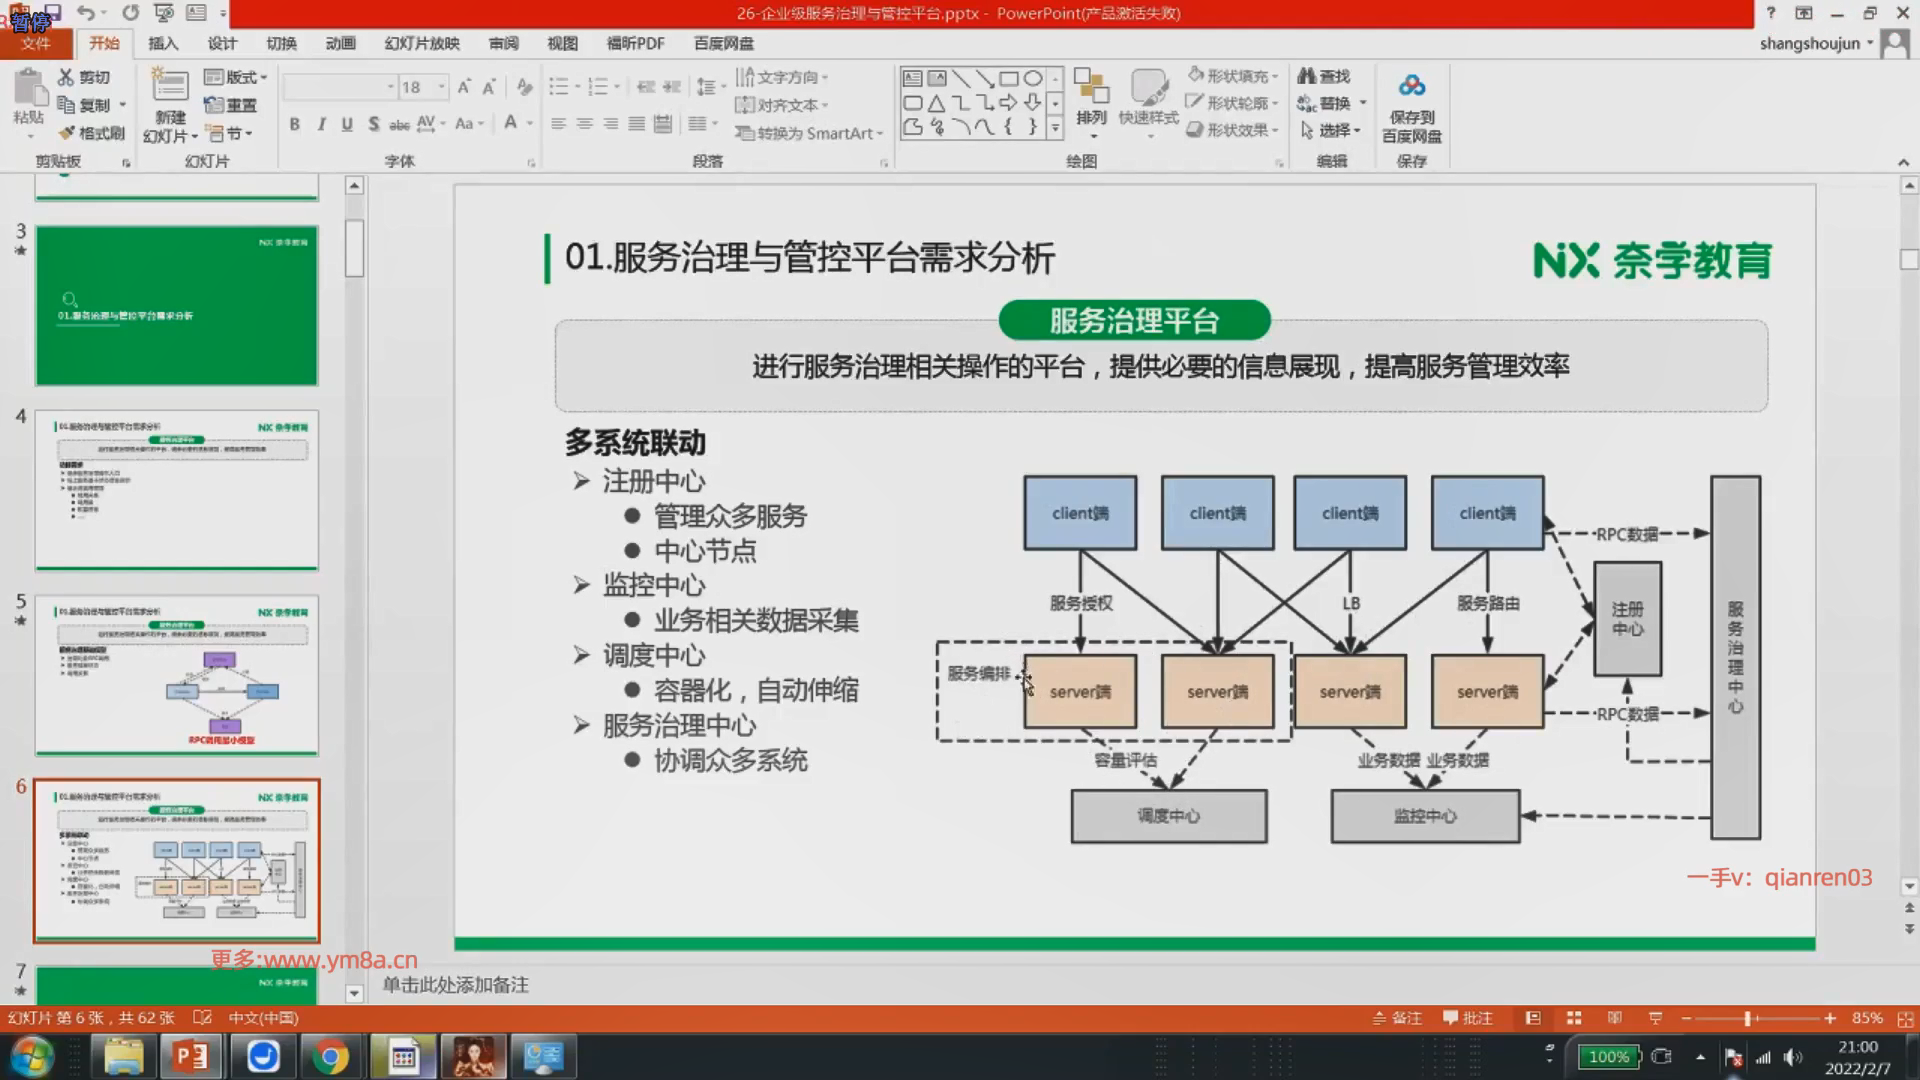This screenshot has height=1080, width=1920.
Task: Click Convert to SmartArt (转换为 SmartArt) button
Action: tap(810, 133)
